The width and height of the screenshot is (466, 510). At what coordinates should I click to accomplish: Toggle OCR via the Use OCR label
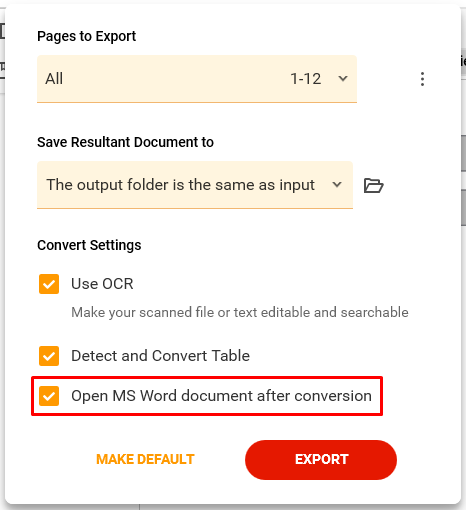point(102,284)
